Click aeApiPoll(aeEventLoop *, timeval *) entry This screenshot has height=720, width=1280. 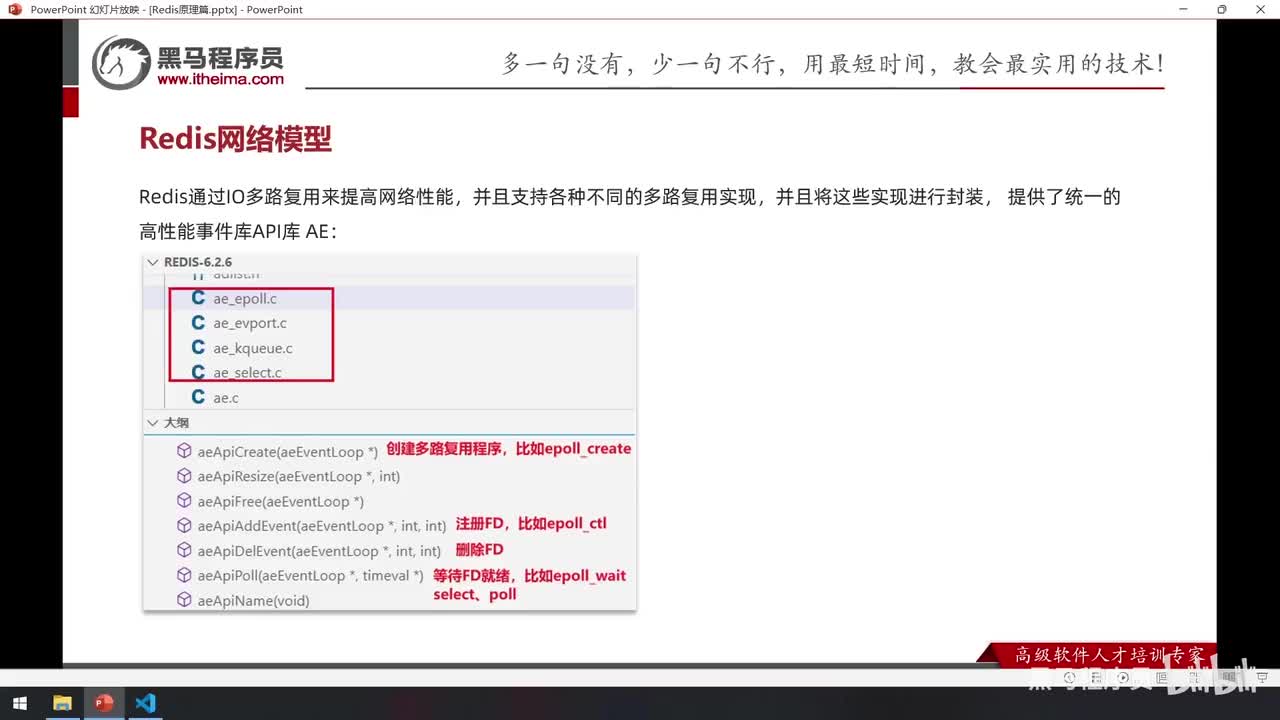(310, 576)
